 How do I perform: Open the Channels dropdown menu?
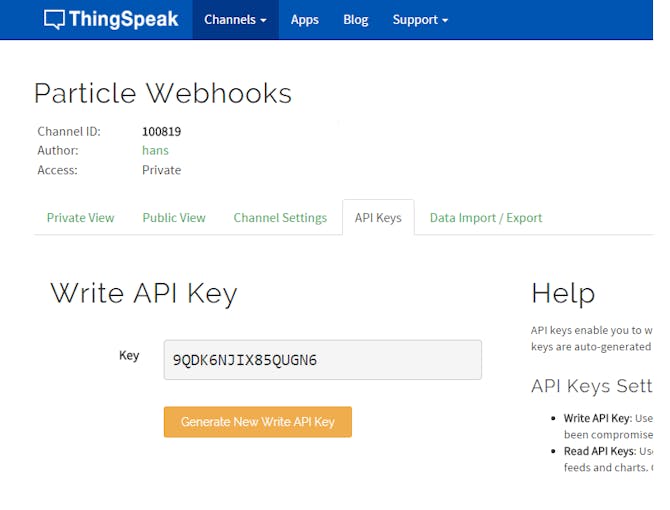pos(235,20)
